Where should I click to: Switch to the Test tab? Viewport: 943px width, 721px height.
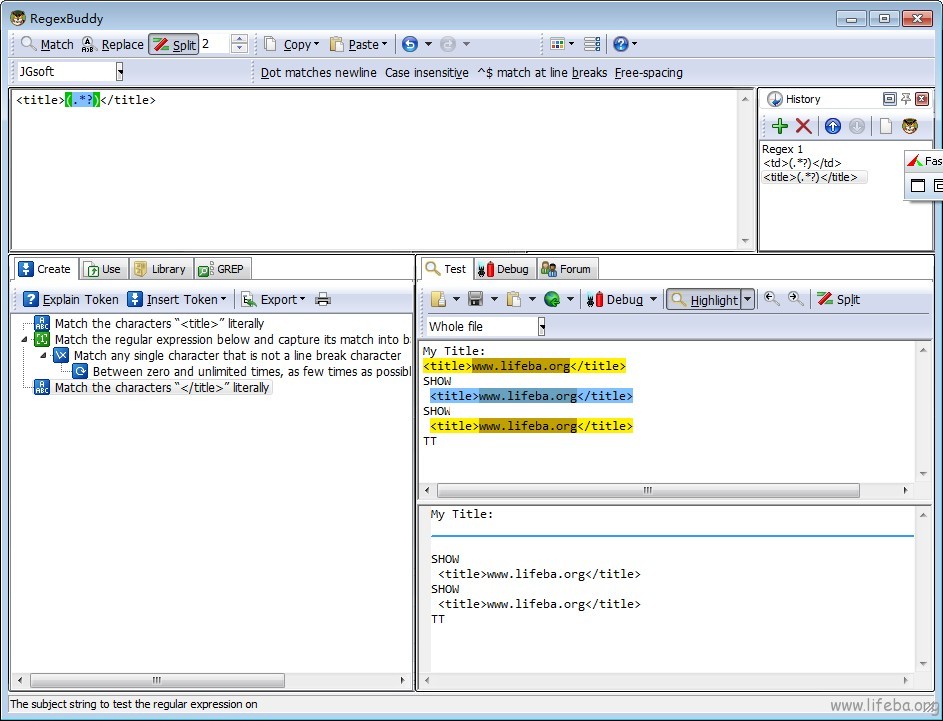446,269
